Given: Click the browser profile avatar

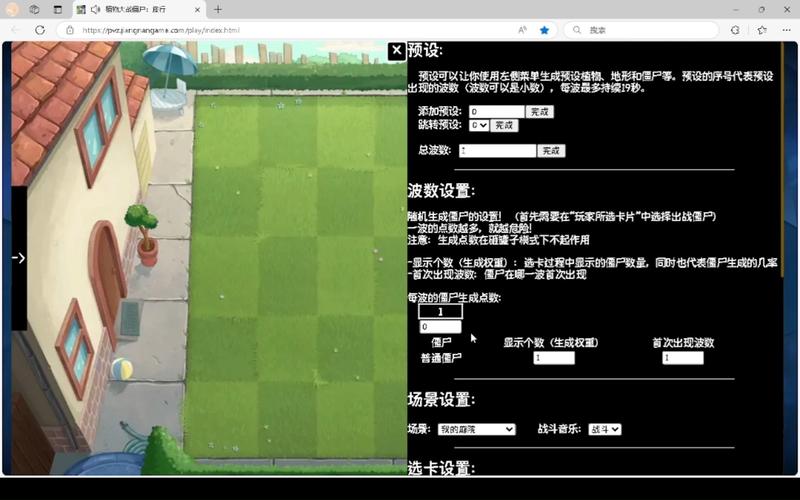Looking at the screenshot, I should tap(12, 9).
